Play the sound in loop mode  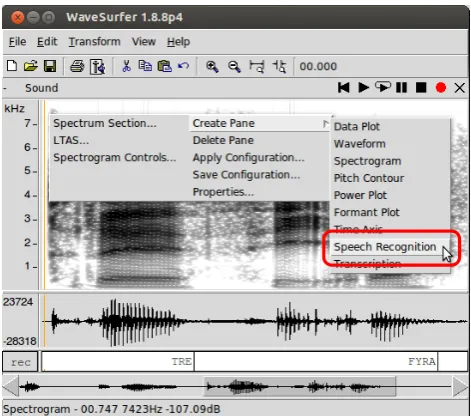coord(383,87)
